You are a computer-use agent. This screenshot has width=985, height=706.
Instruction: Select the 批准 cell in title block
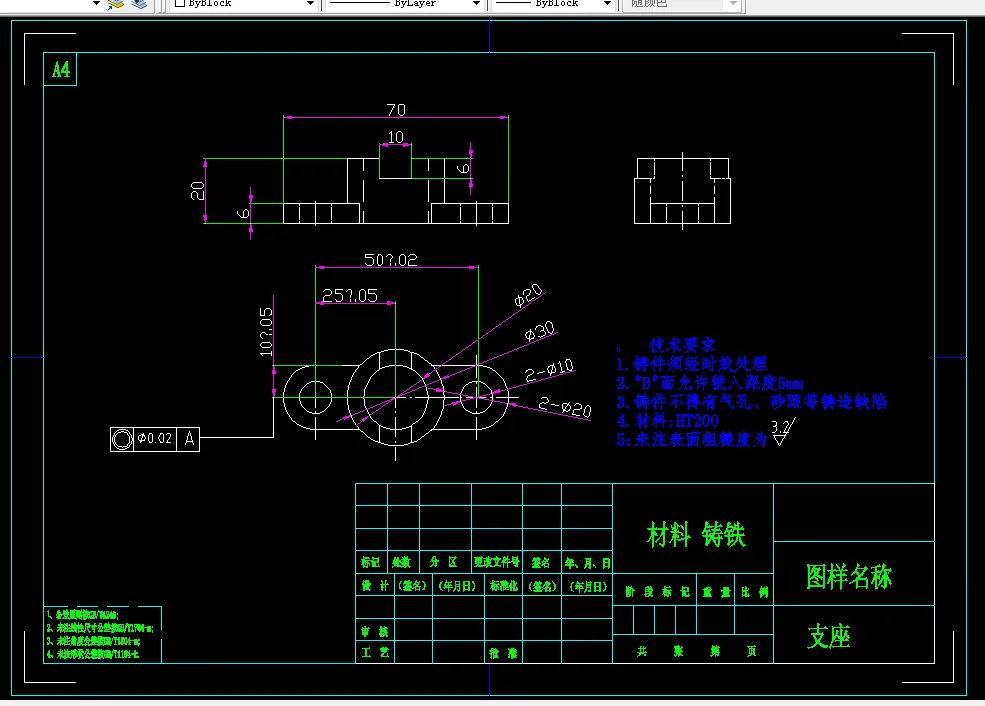tap(504, 653)
